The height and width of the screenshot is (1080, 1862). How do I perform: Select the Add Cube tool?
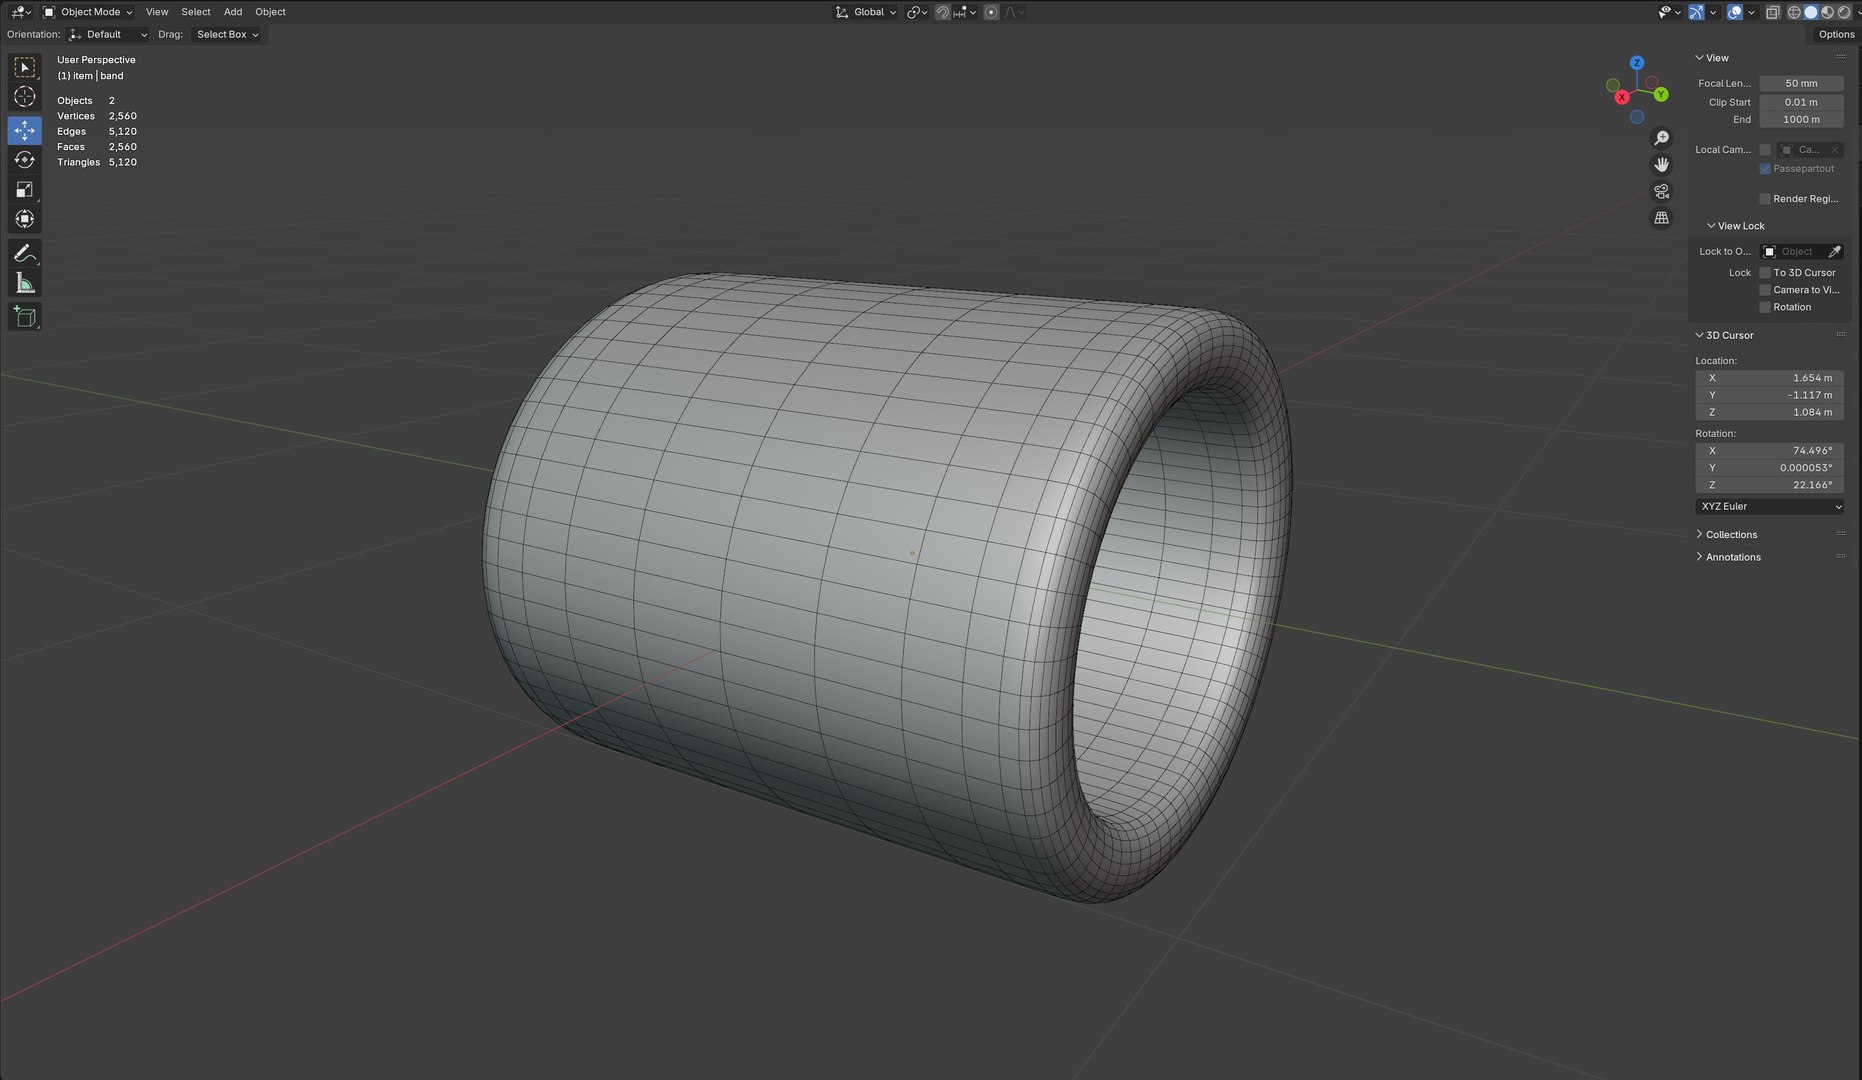(25, 317)
